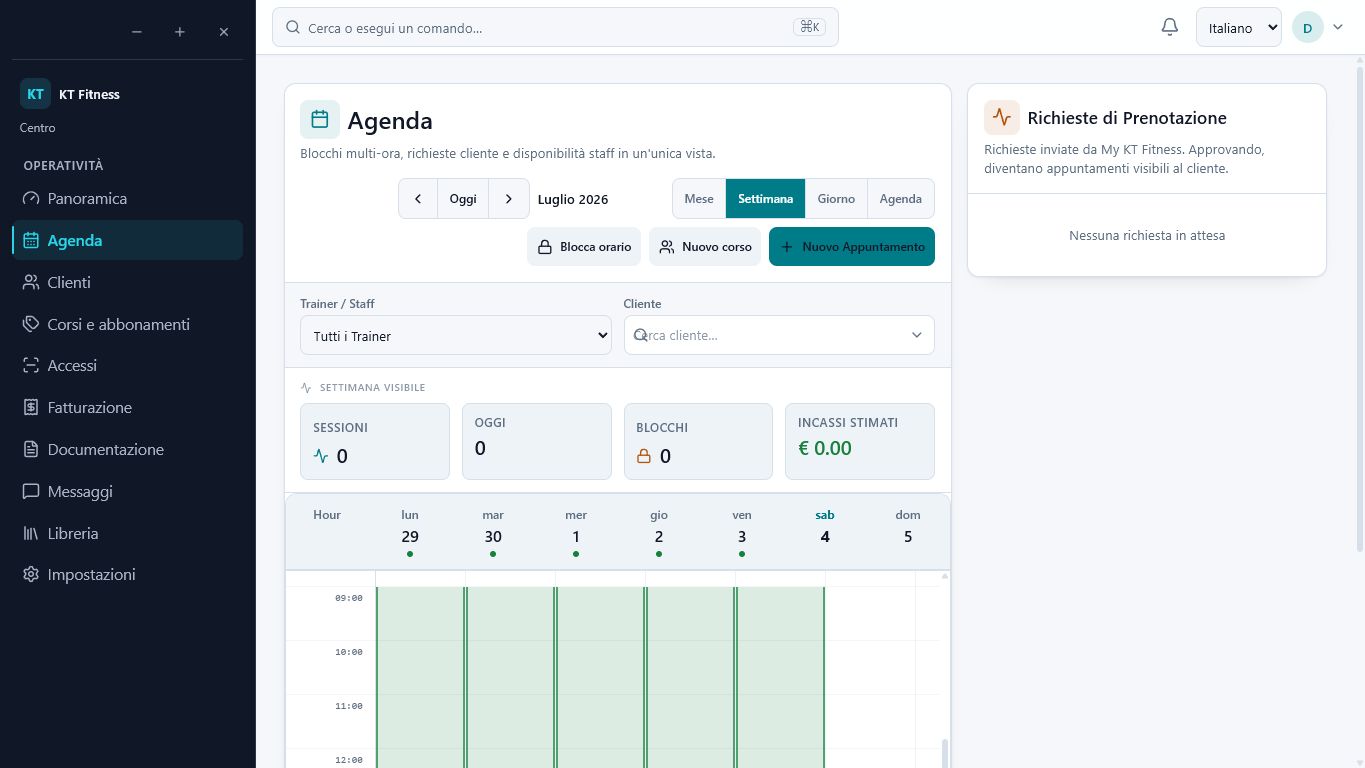The height and width of the screenshot is (768, 1365).
Task: Click the 11:00 time label
Action: coord(349,706)
